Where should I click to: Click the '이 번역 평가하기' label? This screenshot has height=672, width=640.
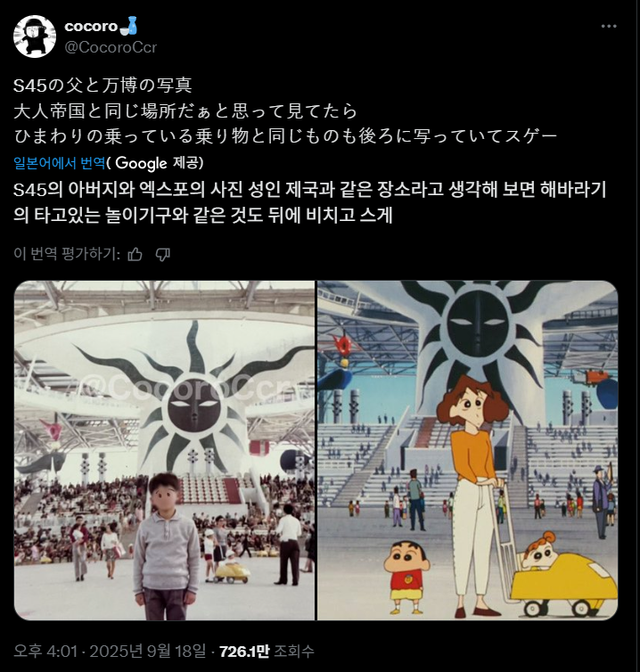pos(66,254)
